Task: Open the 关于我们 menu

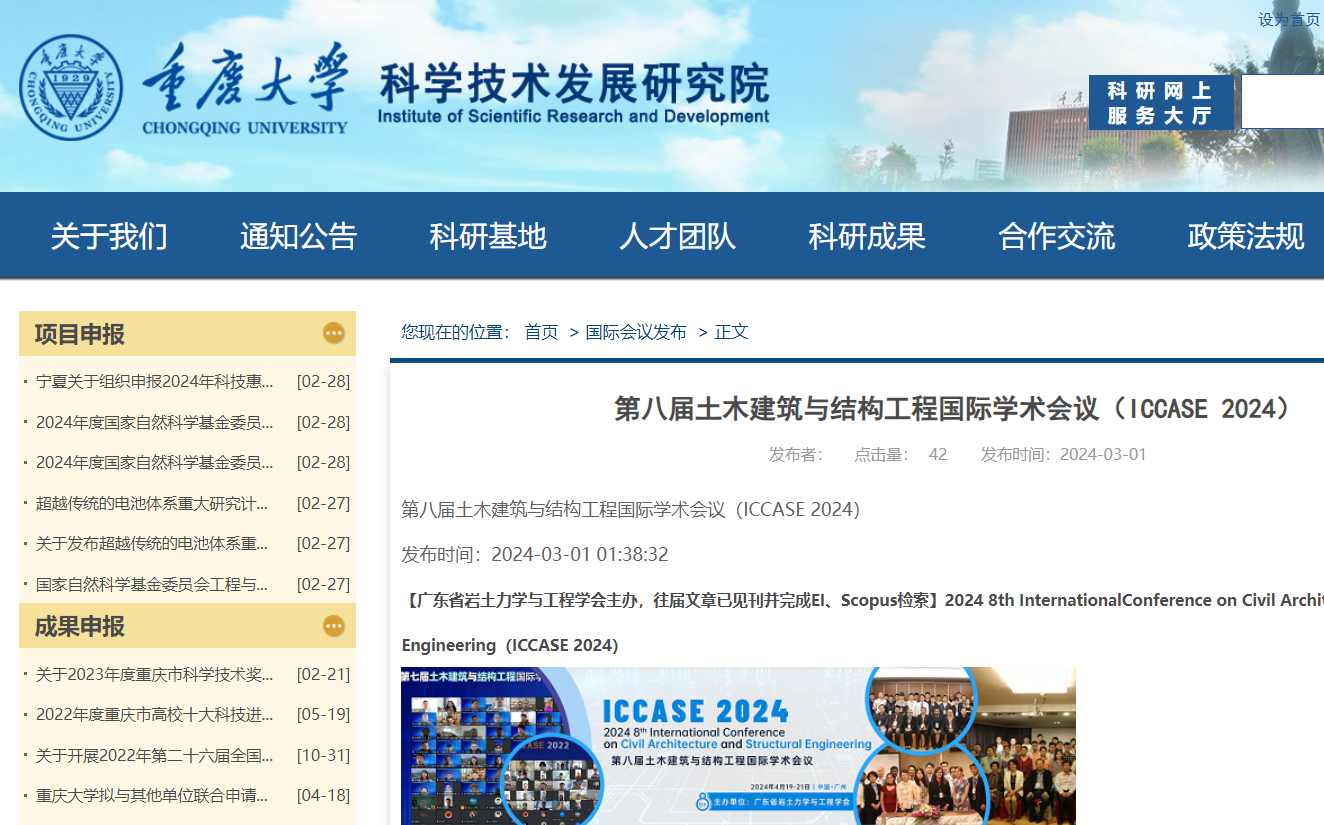Action: tap(109, 237)
